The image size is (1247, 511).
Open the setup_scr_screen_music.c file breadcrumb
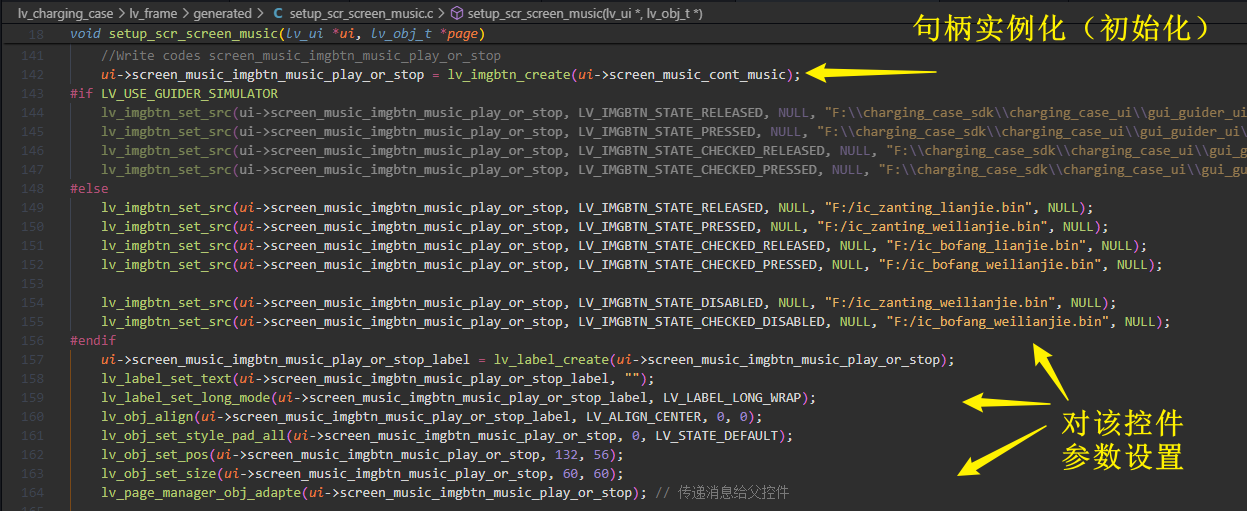coord(362,13)
